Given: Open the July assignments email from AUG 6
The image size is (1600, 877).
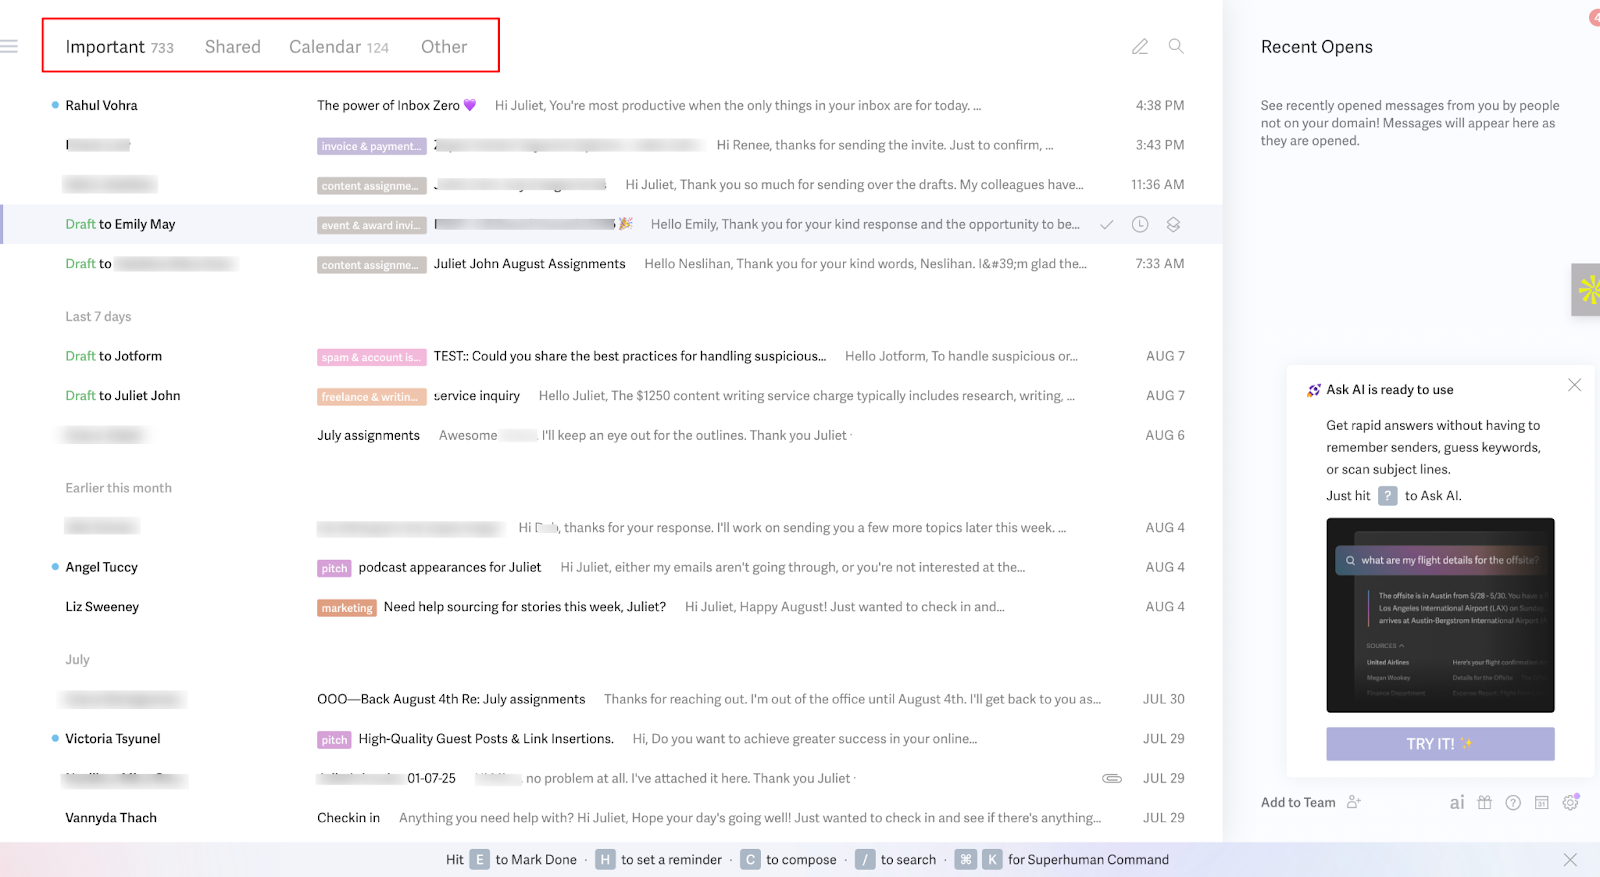Looking at the screenshot, I should tap(612, 435).
